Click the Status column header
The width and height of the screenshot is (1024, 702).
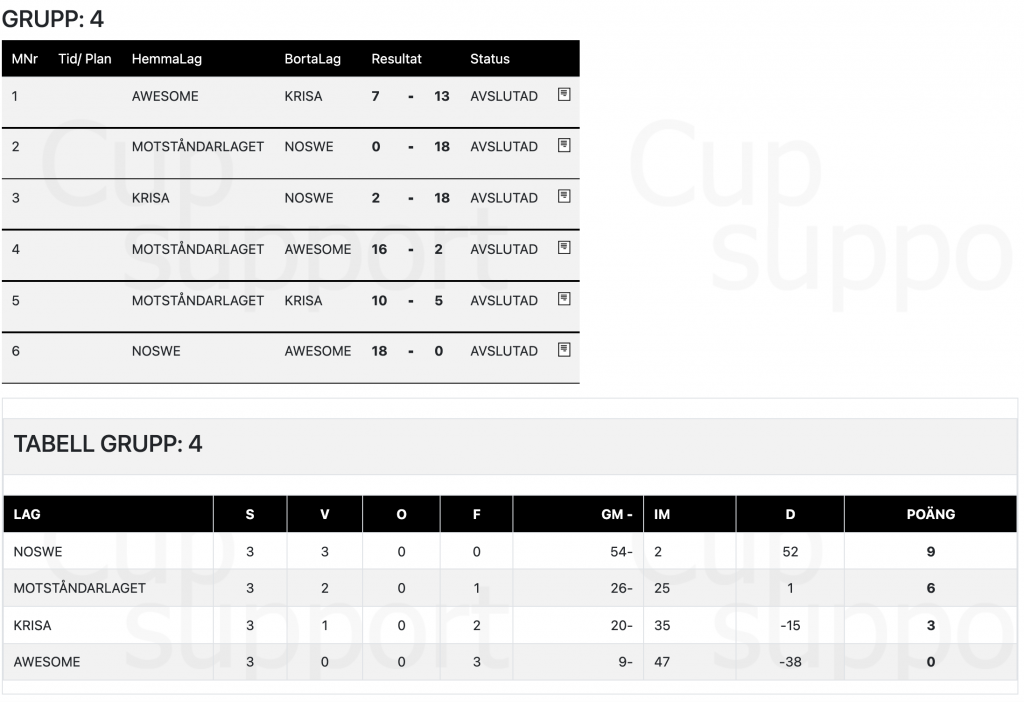pos(490,59)
